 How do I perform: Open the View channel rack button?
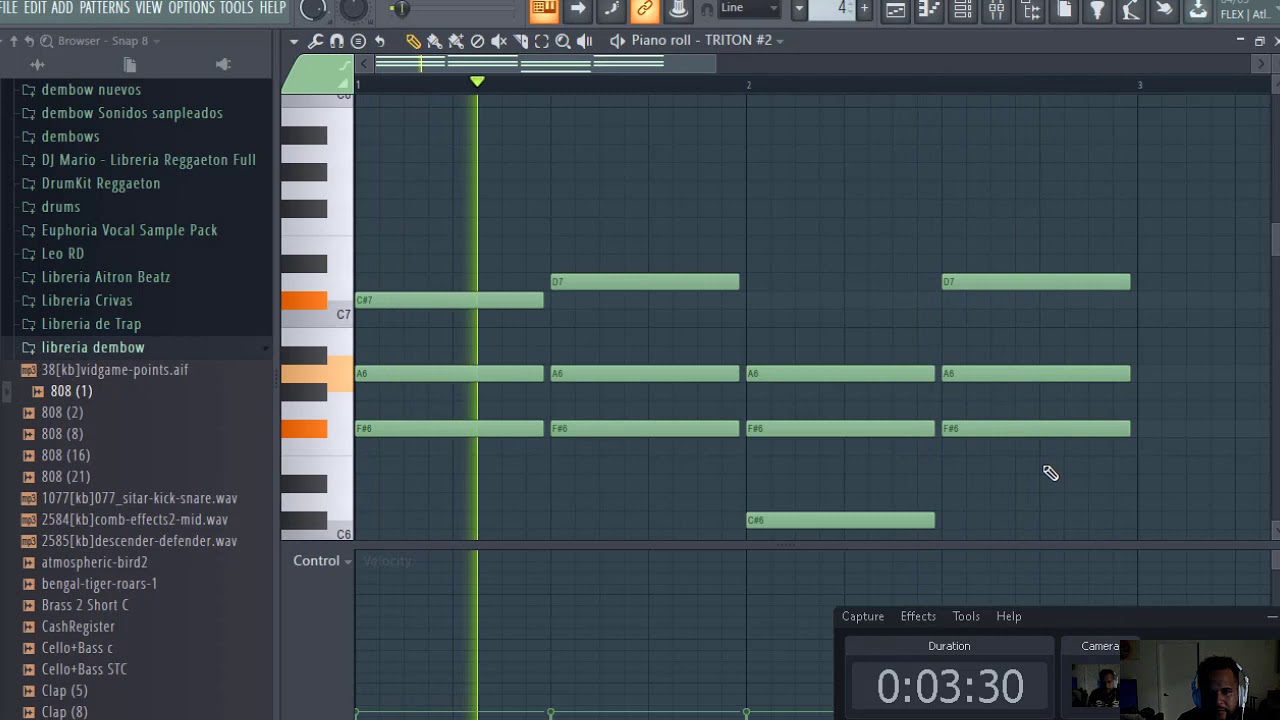[962, 10]
